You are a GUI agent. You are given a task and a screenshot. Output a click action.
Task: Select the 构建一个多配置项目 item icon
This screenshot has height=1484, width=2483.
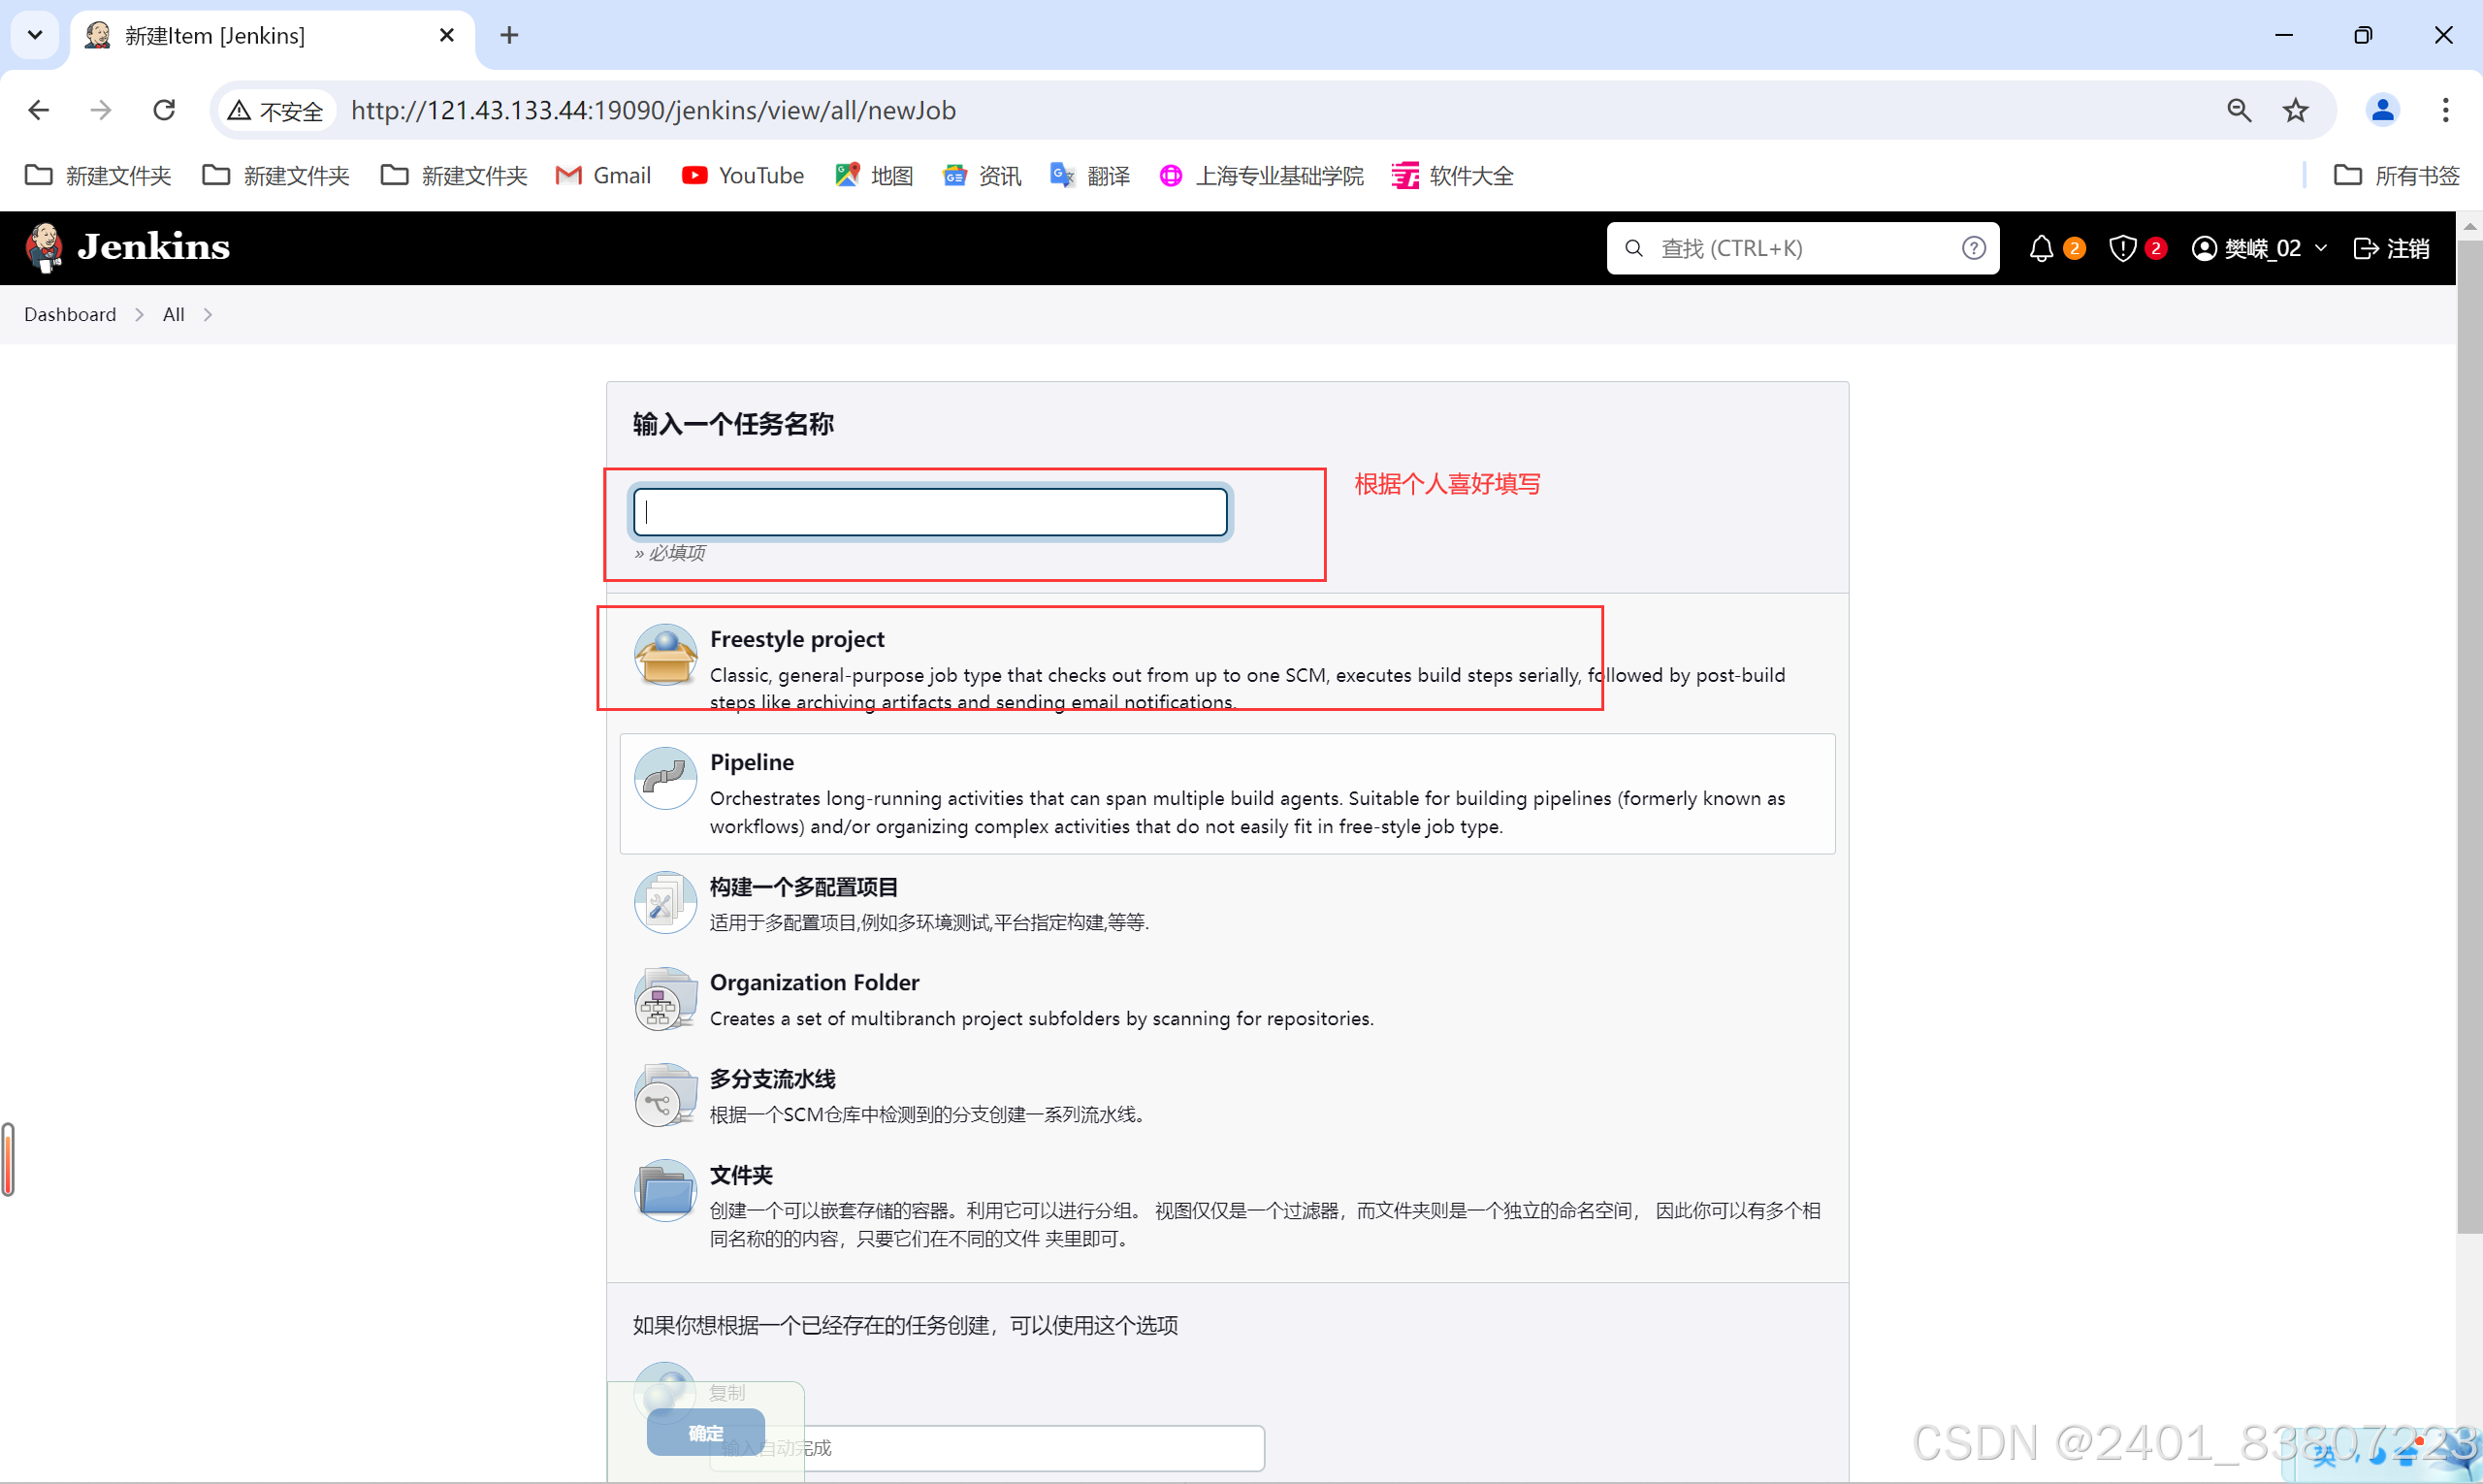click(665, 901)
